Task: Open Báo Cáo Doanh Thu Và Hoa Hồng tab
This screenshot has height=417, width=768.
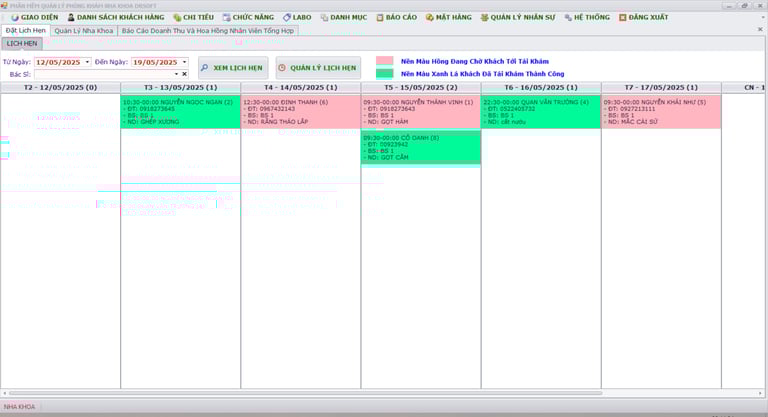Action: 208,30
